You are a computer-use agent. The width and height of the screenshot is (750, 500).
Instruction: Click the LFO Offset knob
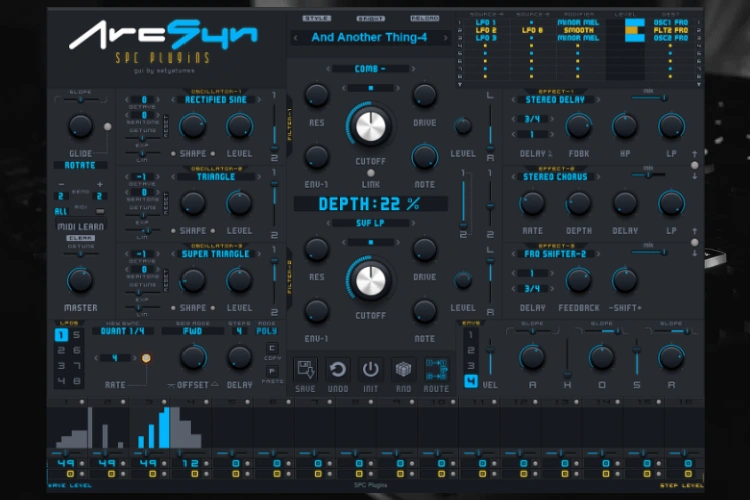pyautogui.click(x=193, y=357)
